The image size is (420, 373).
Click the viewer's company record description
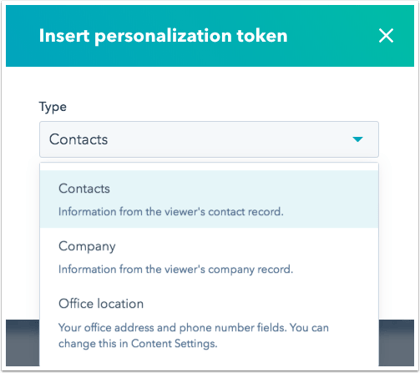[x=176, y=269]
